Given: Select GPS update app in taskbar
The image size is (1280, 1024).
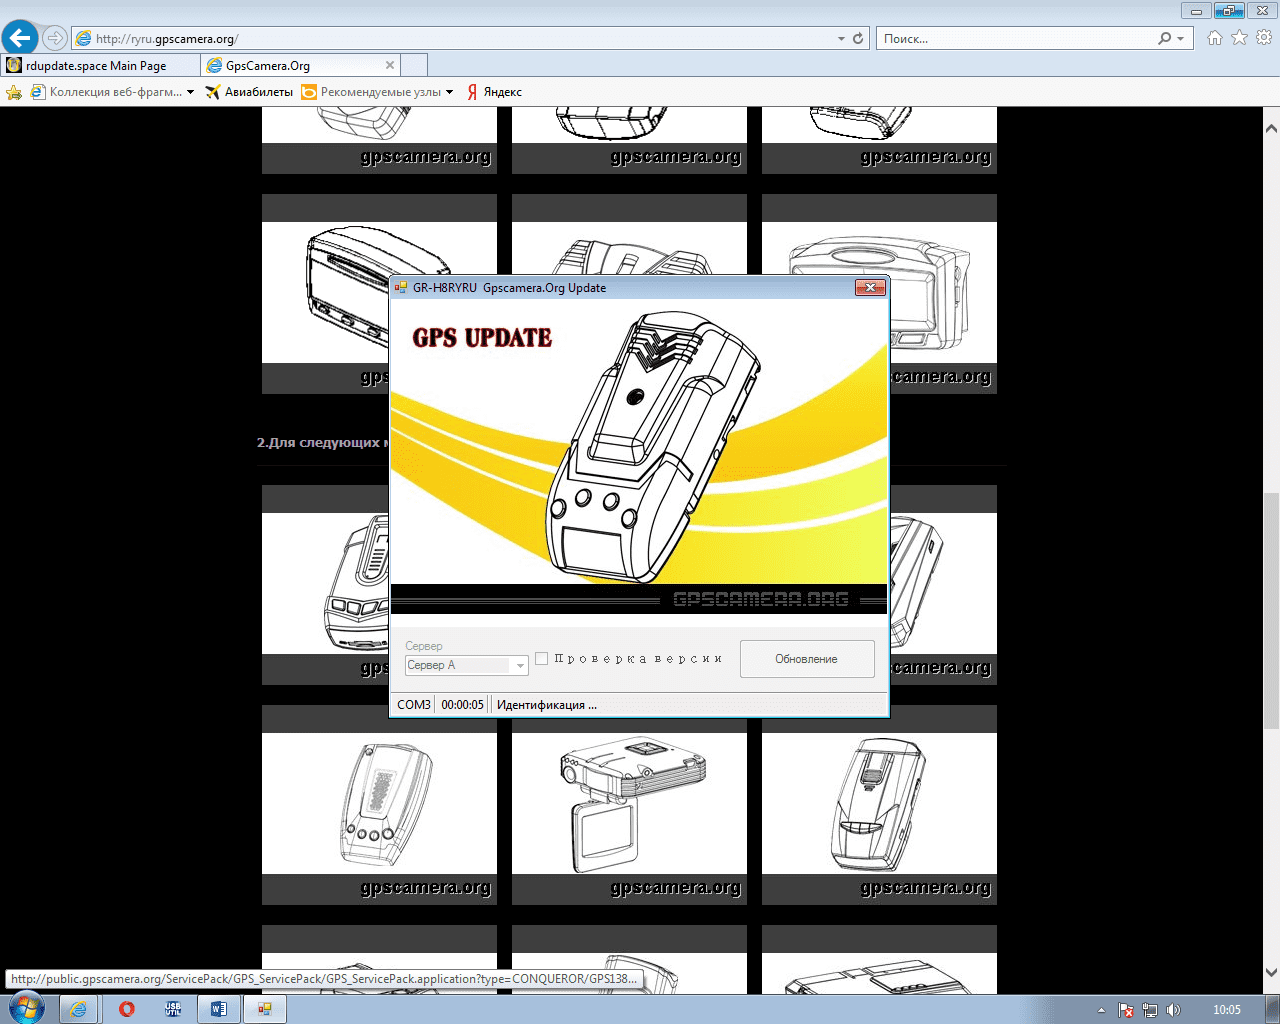Looking at the screenshot, I should [x=265, y=1009].
